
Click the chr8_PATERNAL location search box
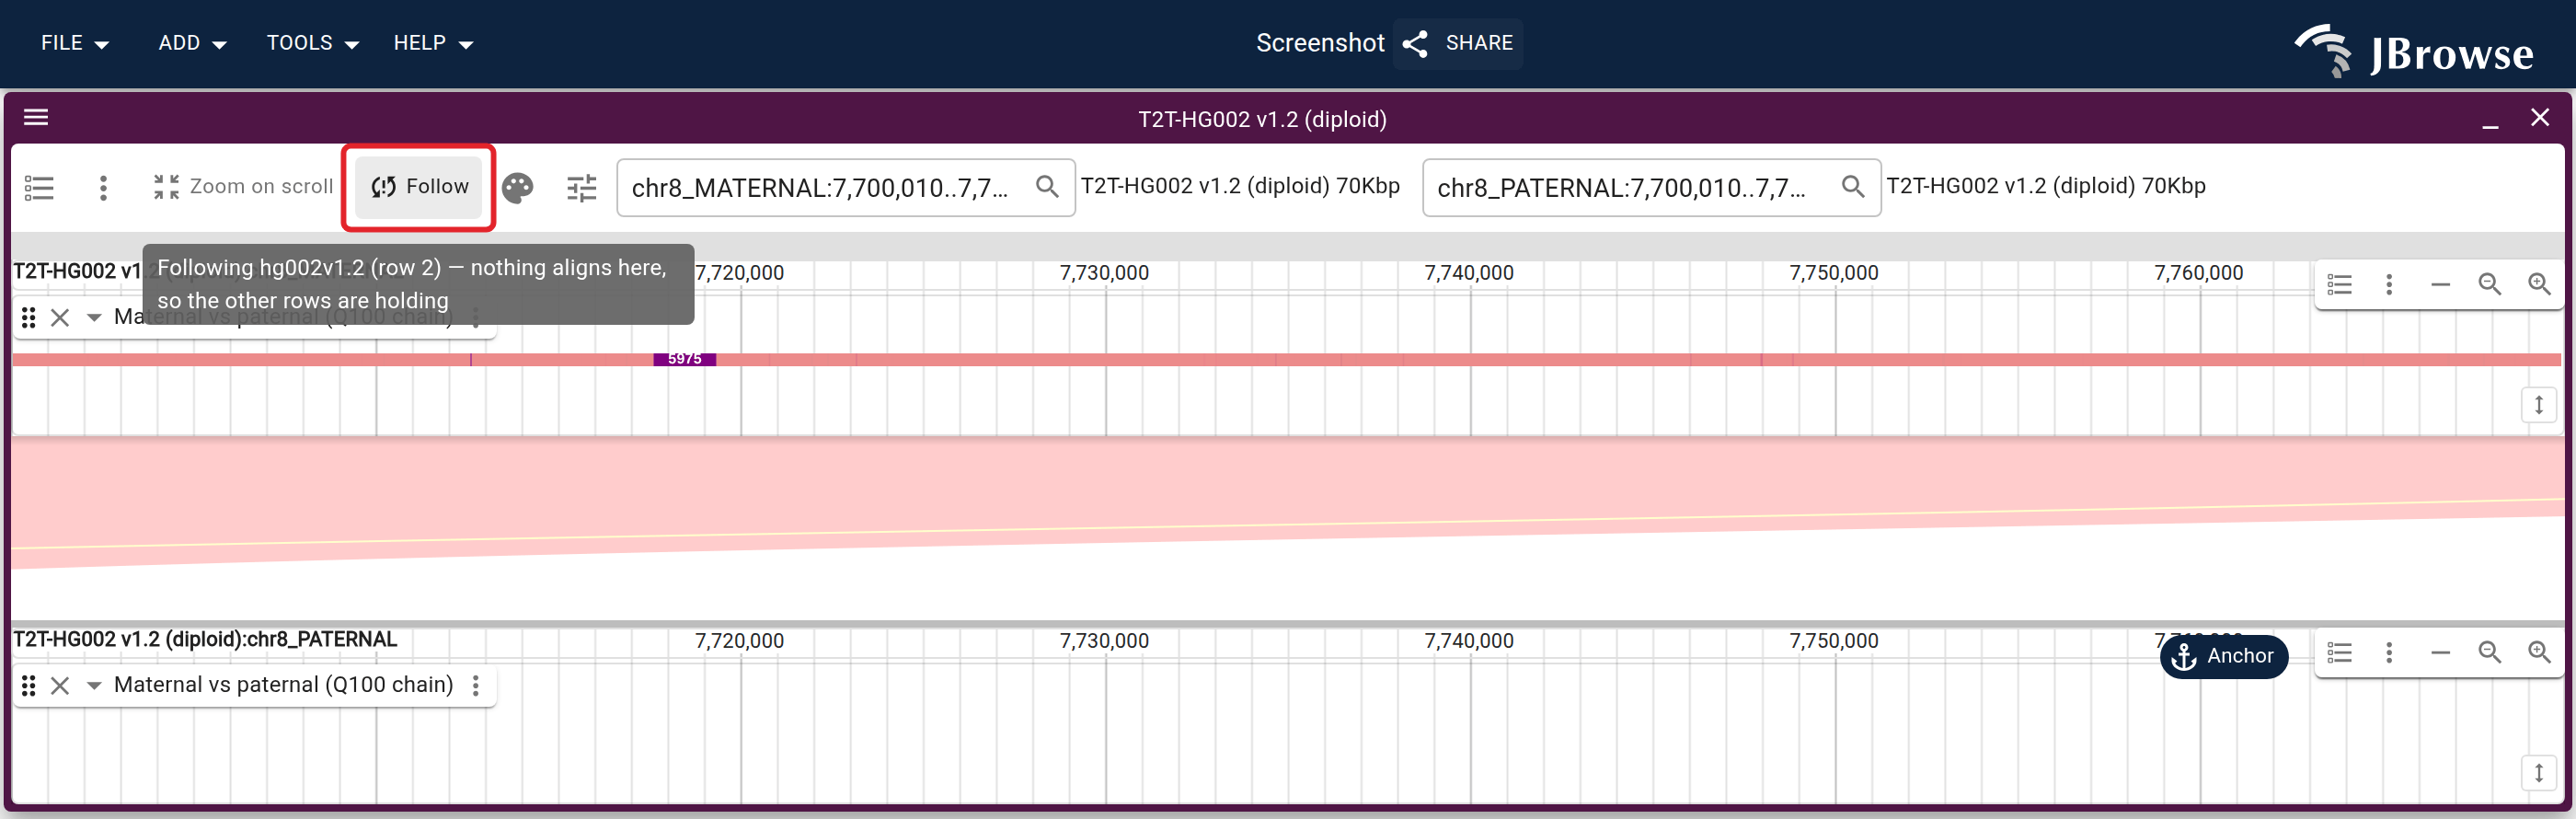(x=1651, y=187)
